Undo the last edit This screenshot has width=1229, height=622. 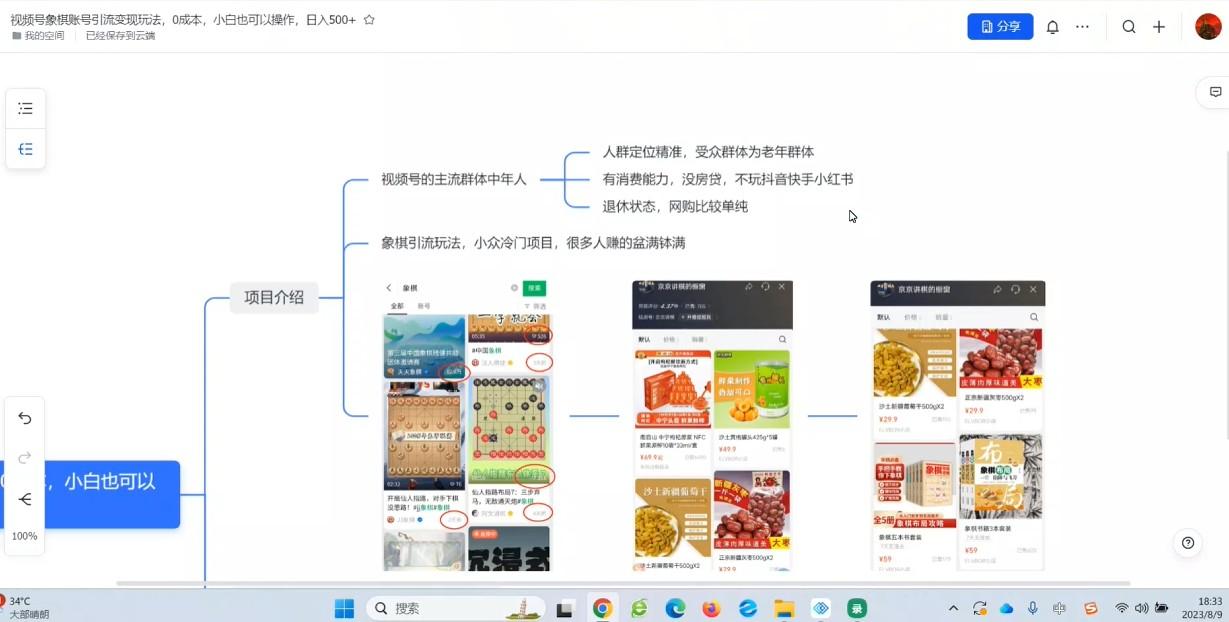coord(26,418)
